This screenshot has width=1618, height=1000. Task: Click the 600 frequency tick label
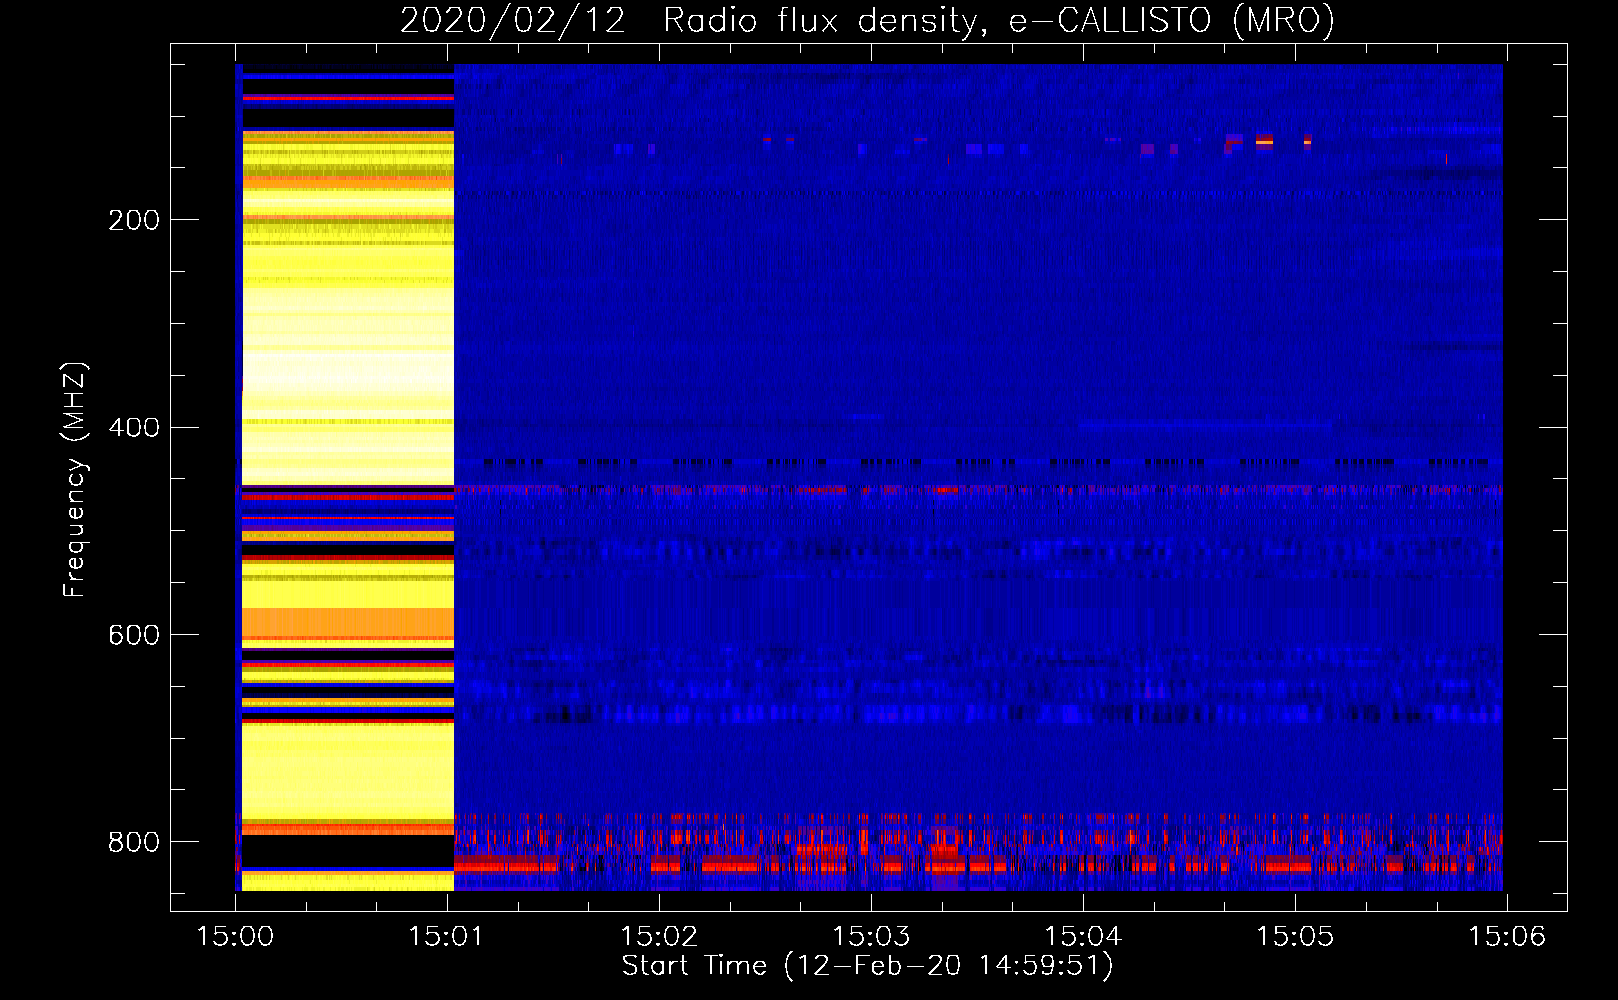pyautogui.click(x=134, y=636)
